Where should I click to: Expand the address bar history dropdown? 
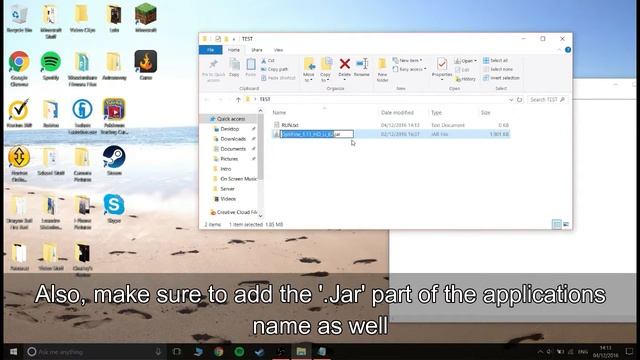pyautogui.click(x=511, y=100)
